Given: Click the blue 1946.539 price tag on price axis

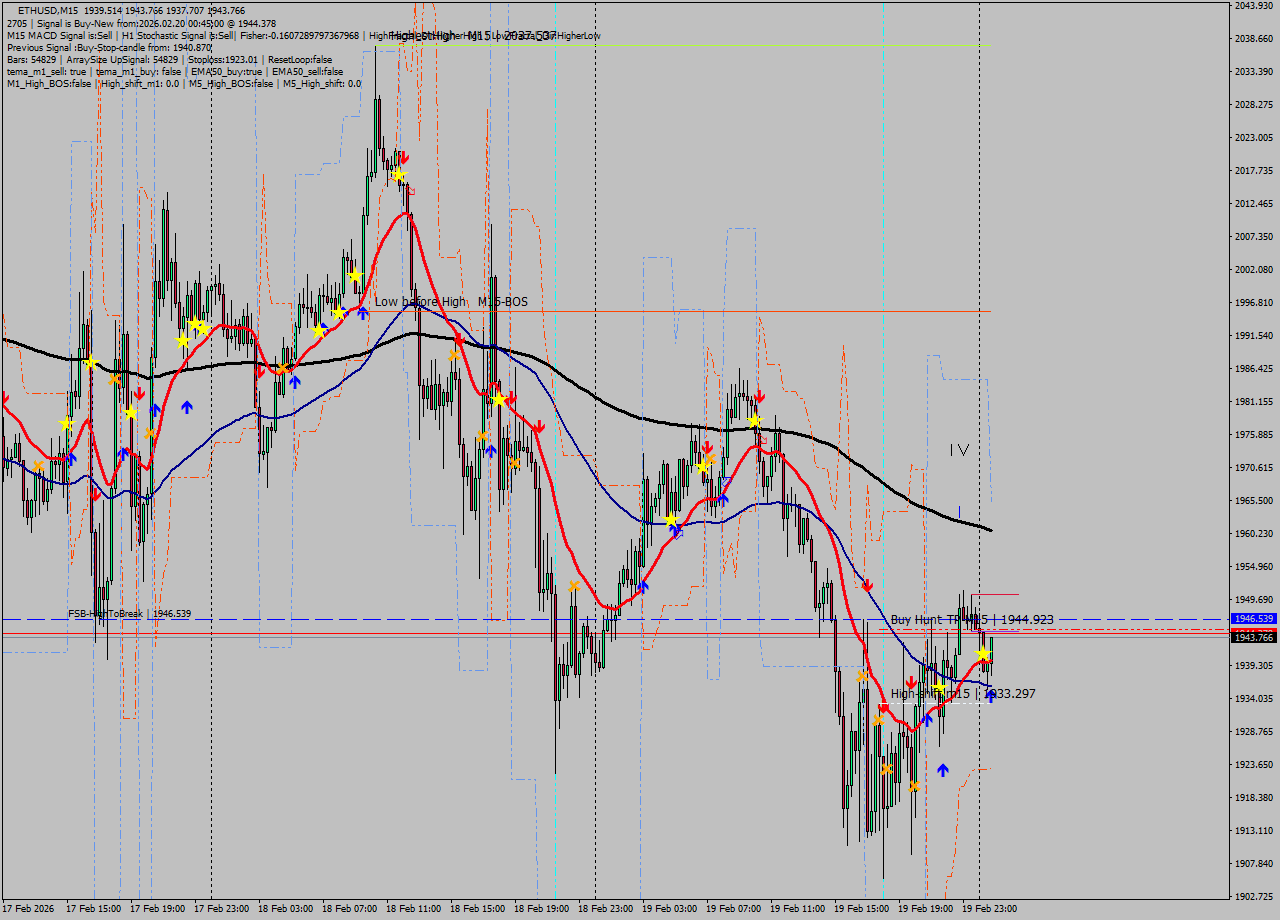Looking at the screenshot, I should point(1253,619).
